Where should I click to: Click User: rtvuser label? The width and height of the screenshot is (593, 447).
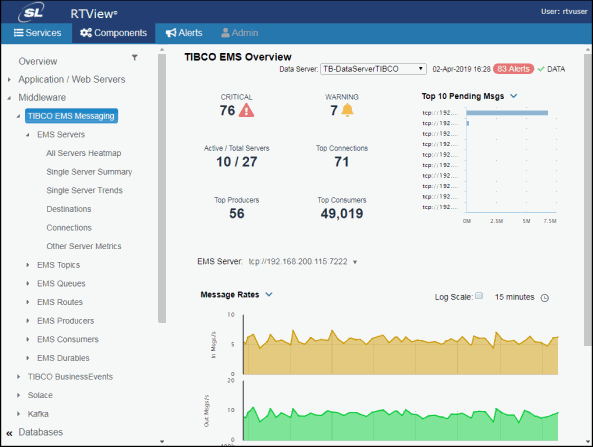click(564, 11)
